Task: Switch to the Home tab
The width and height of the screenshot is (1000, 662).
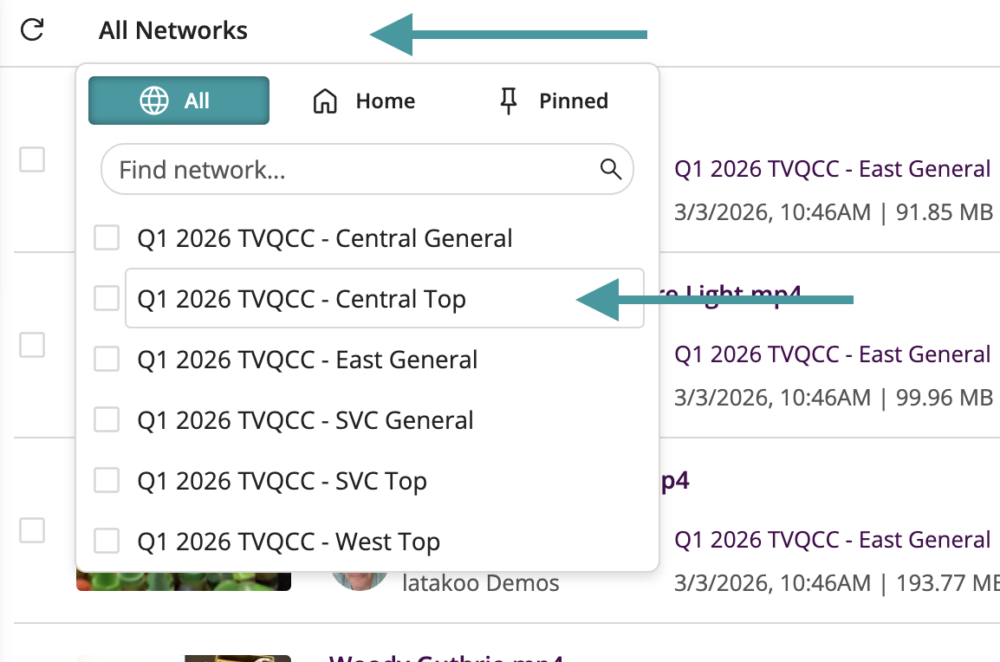Action: tap(363, 101)
